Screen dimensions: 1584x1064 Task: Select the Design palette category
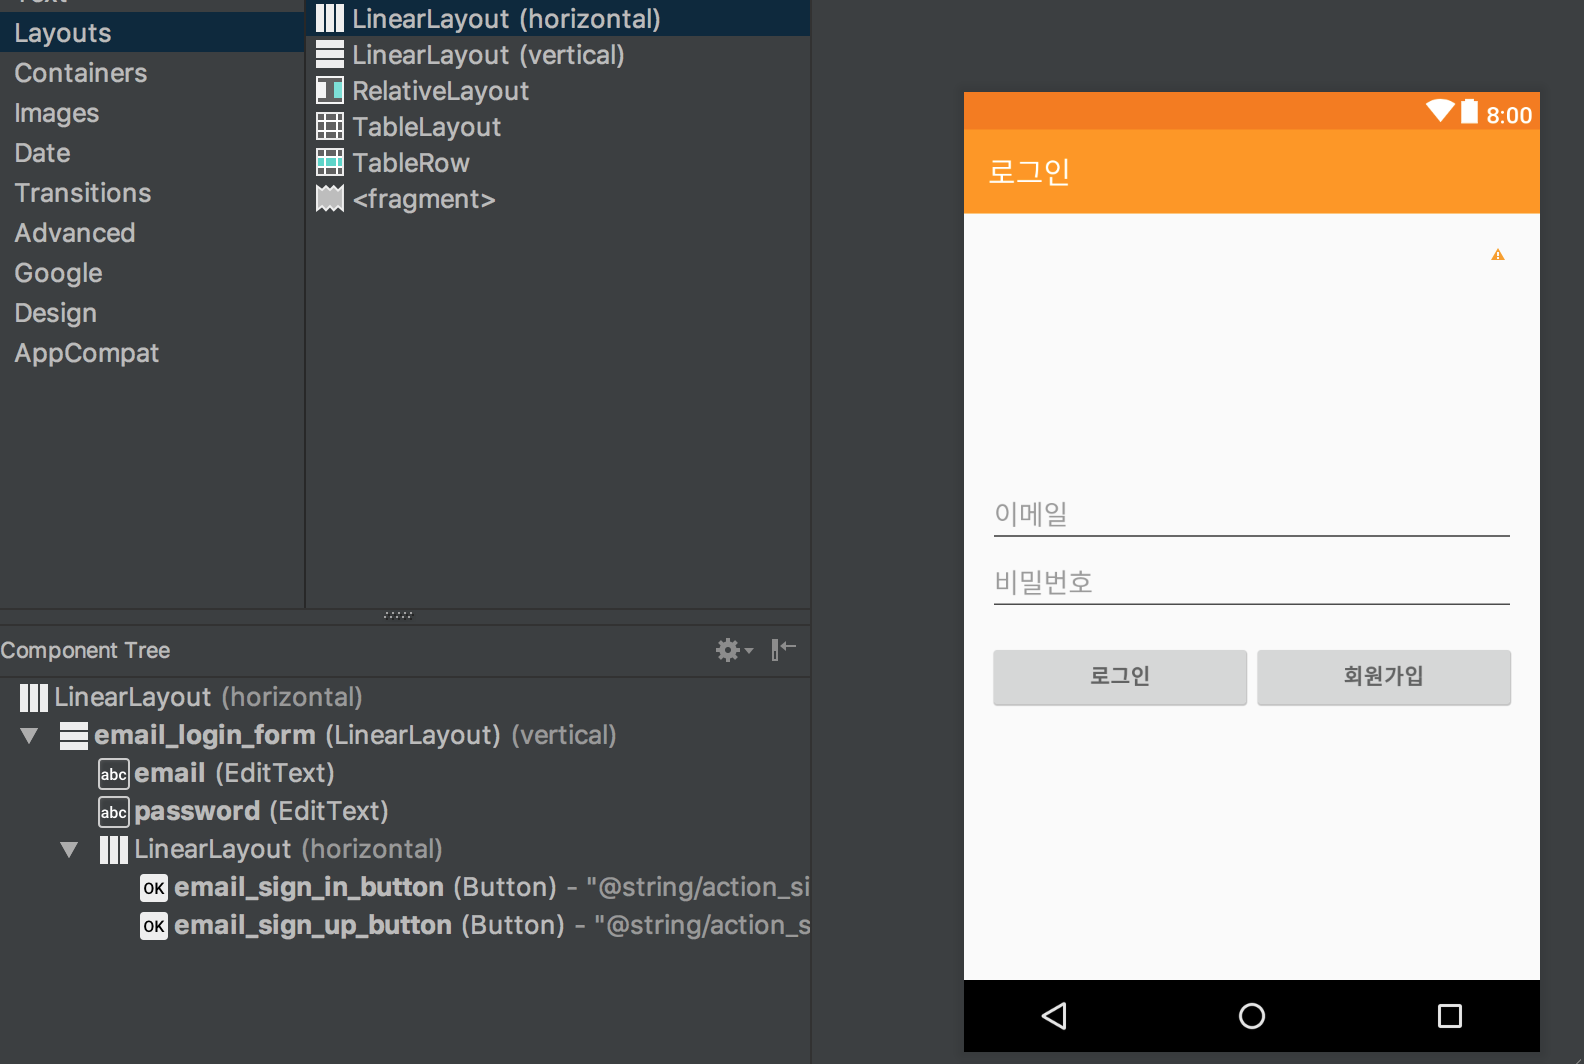152,313
